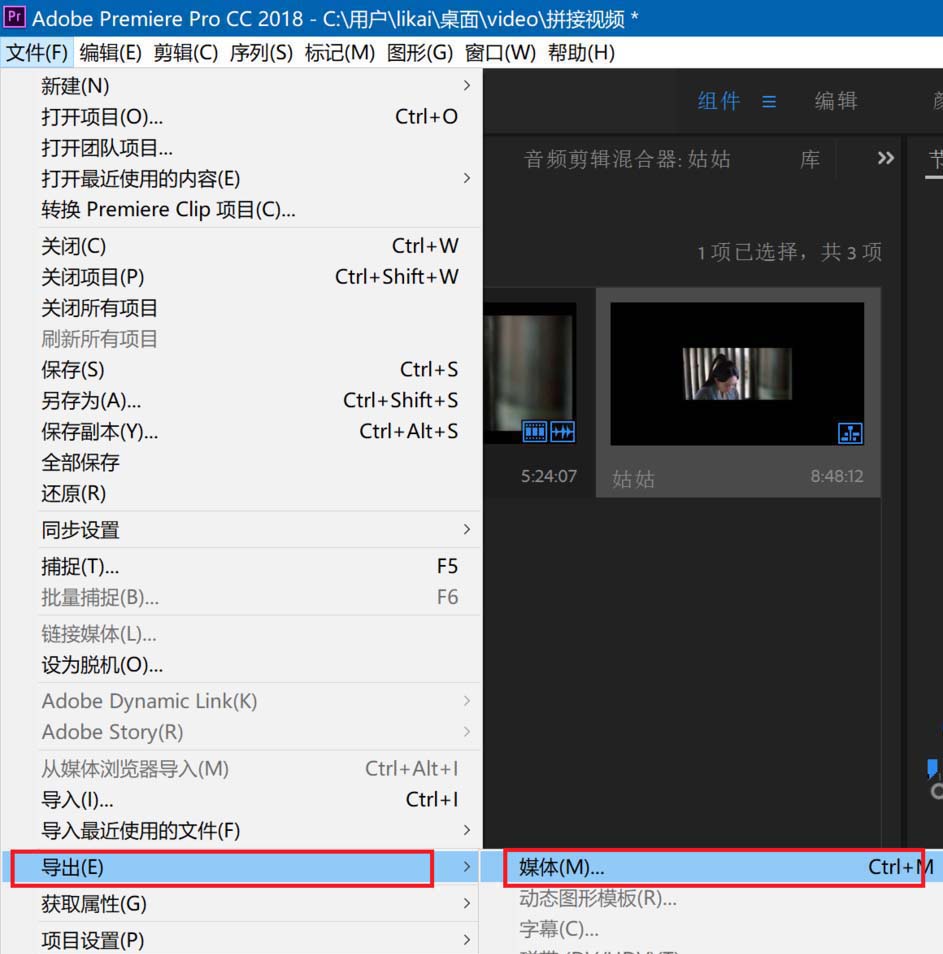
Task: Click the sequence badge icon on 姑姑 thumbnail
Action: tap(850, 433)
